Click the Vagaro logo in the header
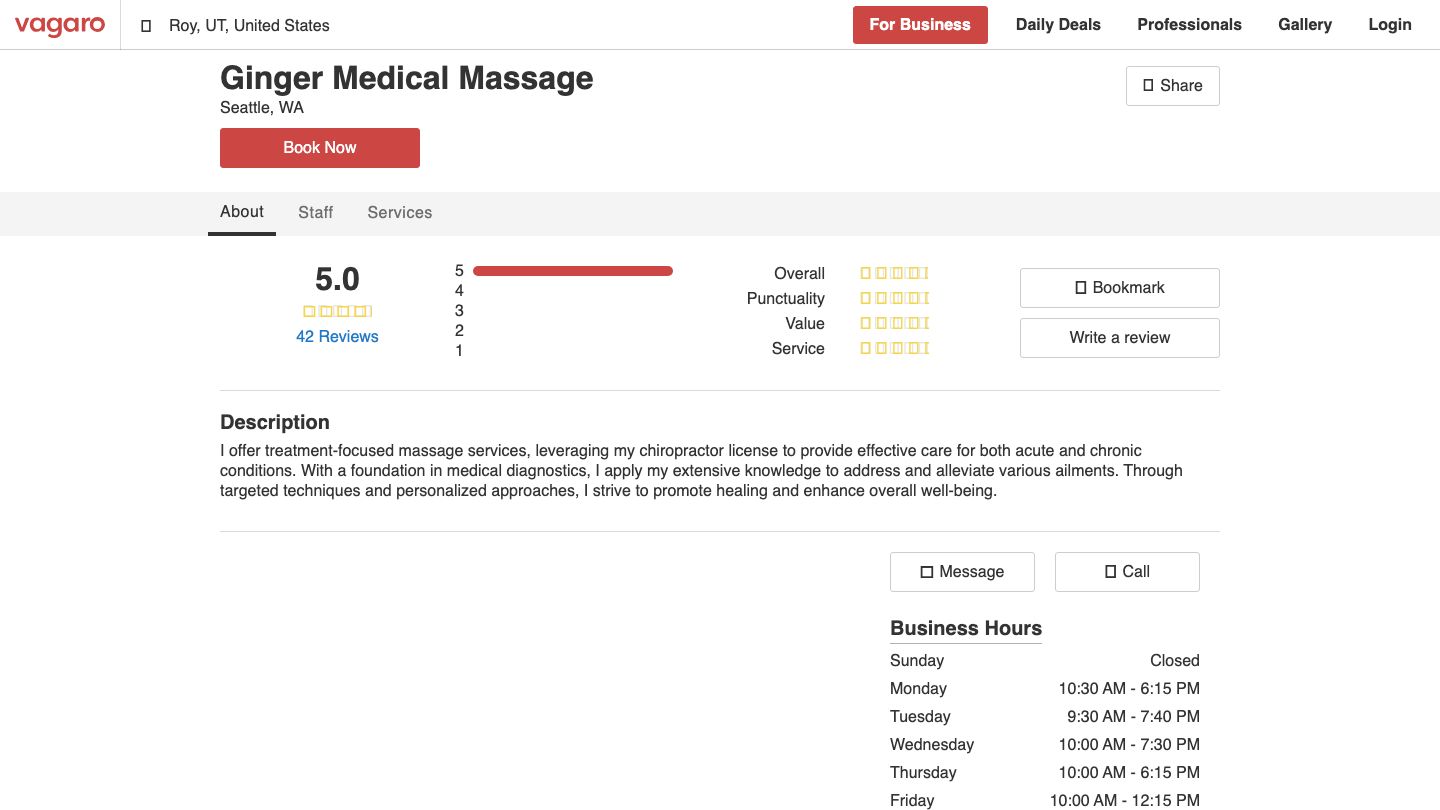 [60, 25]
